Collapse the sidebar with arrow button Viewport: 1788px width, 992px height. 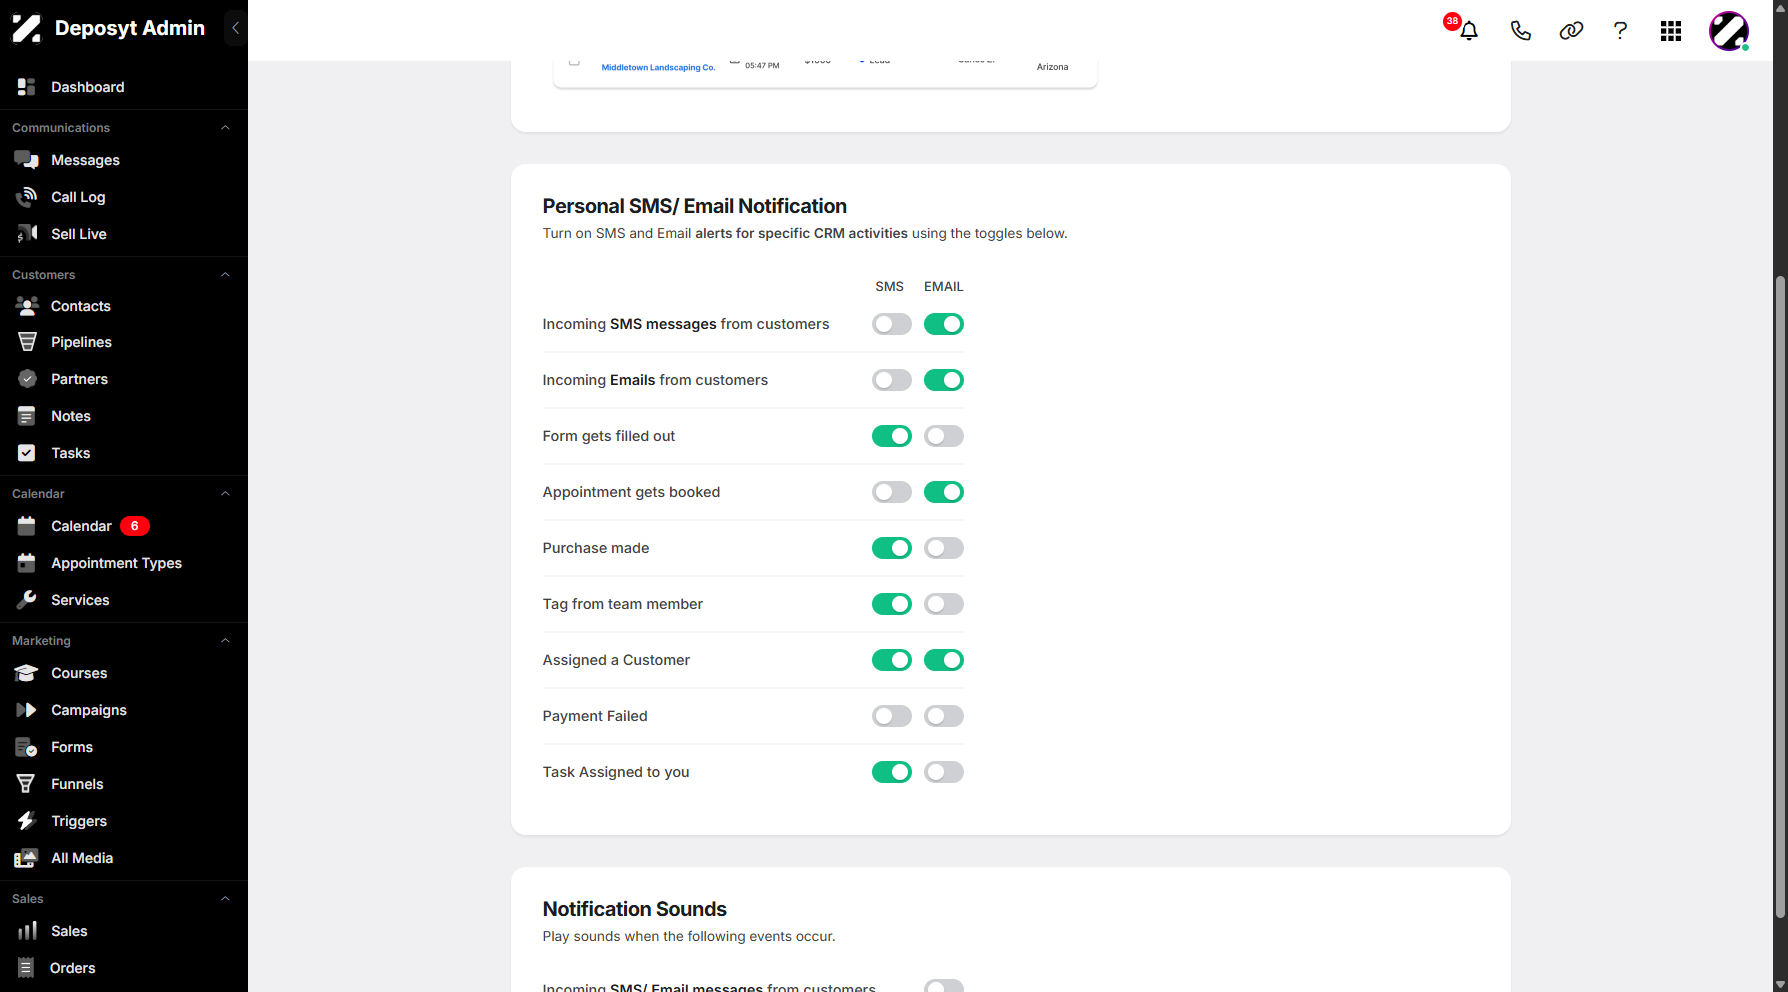point(235,28)
